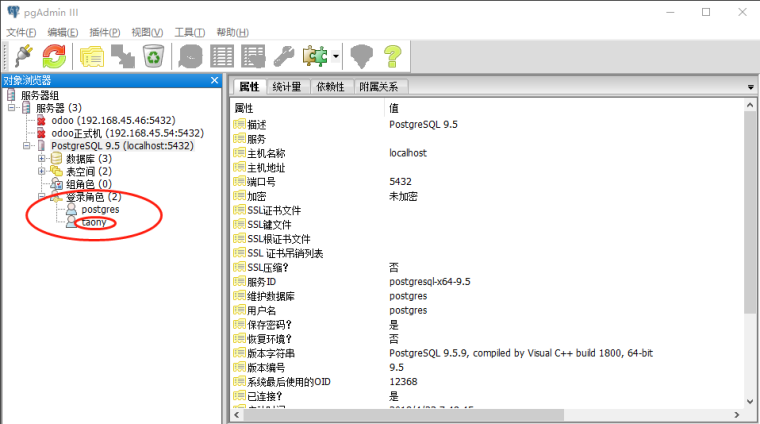Open the 工具(T) menu
The image size is (760, 424).
[190, 32]
